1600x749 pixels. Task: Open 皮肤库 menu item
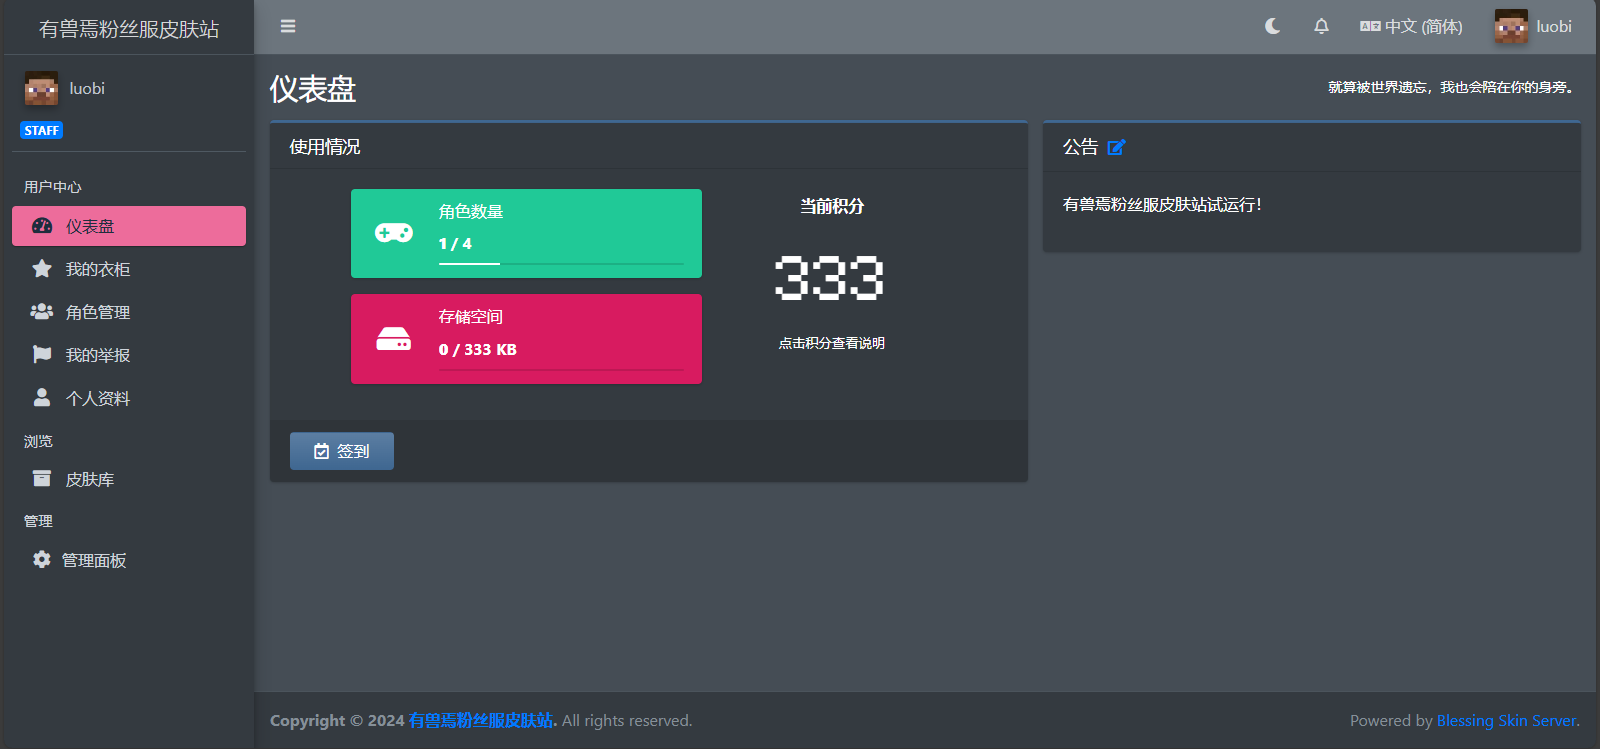pyautogui.click(x=129, y=479)
